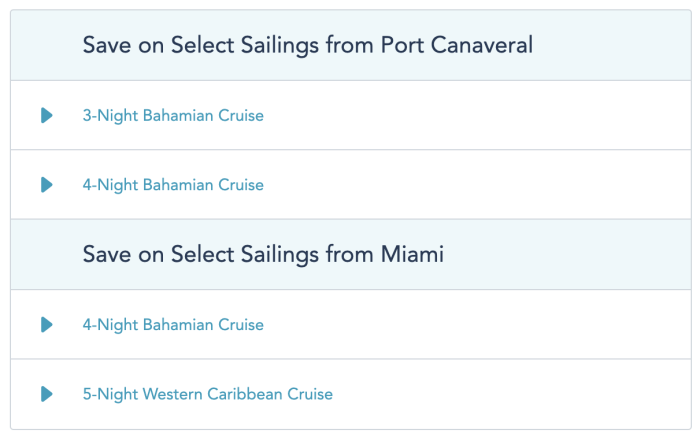
Task: Open the 5-Night Western Caribbean Cruise link
Action: tap(207, 394)
